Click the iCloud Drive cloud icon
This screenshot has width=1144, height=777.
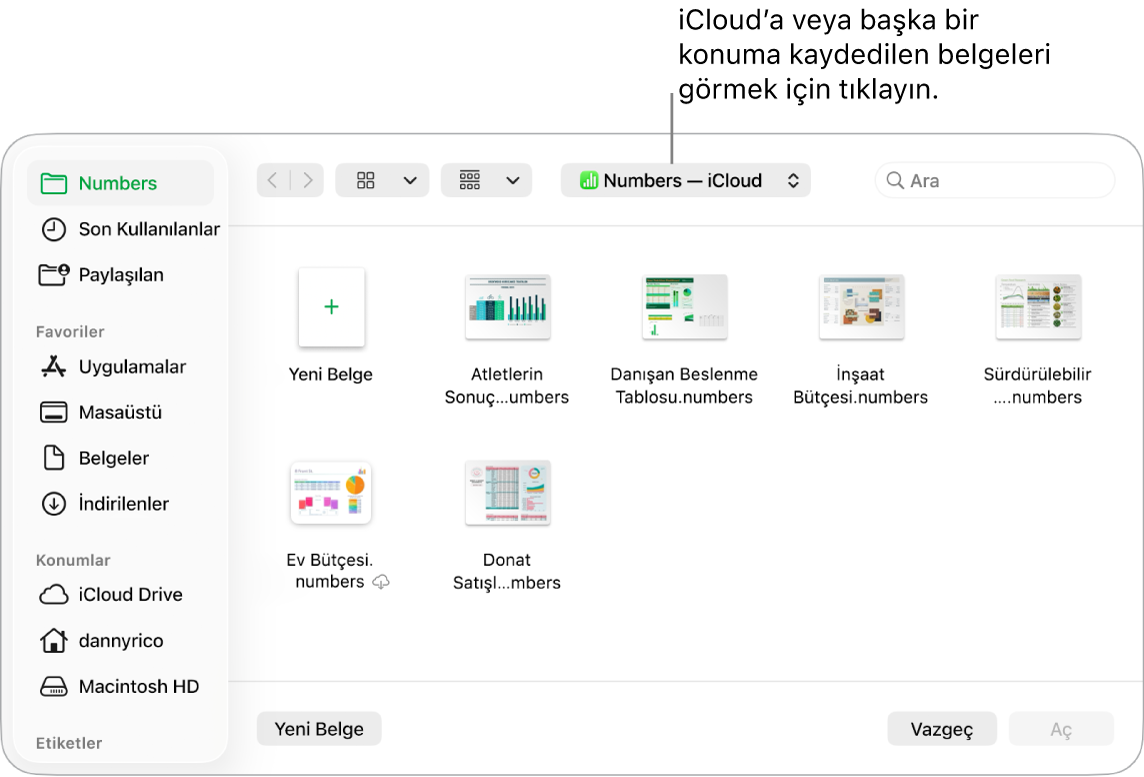point(53,595)
